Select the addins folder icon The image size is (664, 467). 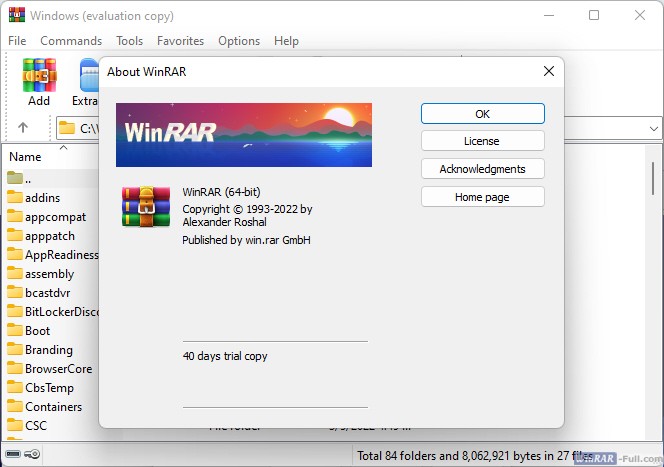[x=15, y=198]
